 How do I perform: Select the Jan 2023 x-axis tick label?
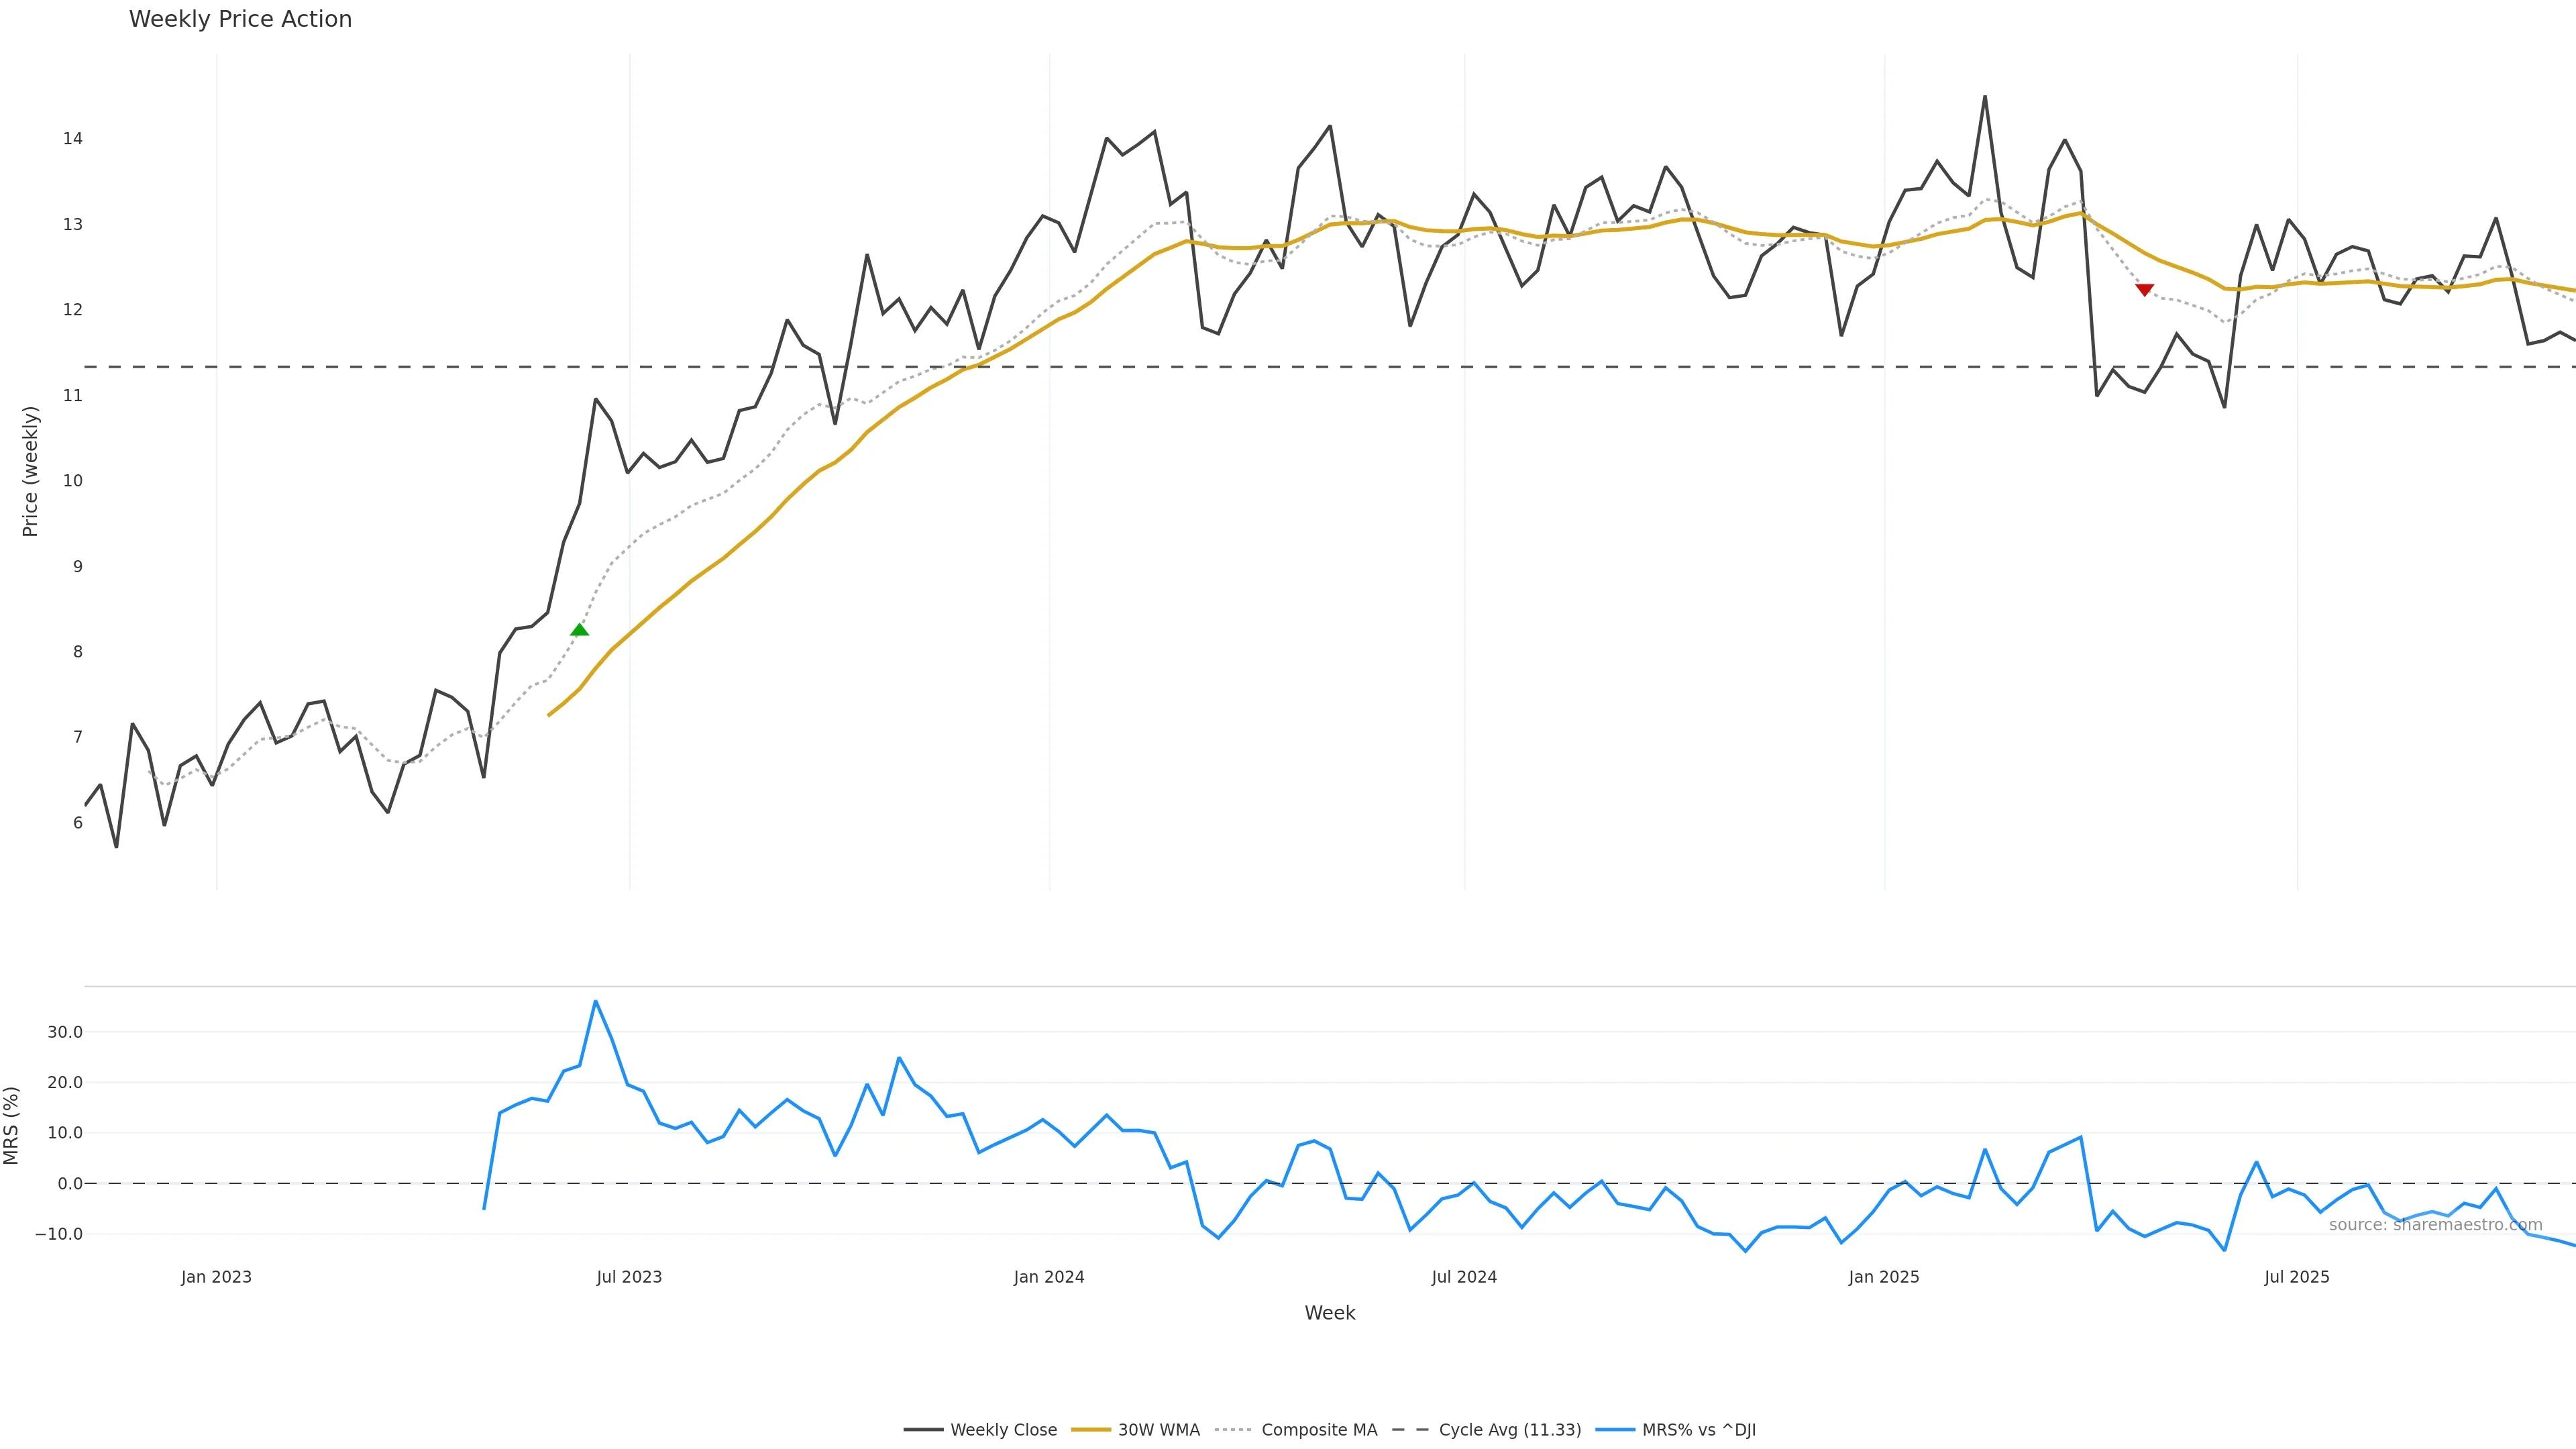216,1277
